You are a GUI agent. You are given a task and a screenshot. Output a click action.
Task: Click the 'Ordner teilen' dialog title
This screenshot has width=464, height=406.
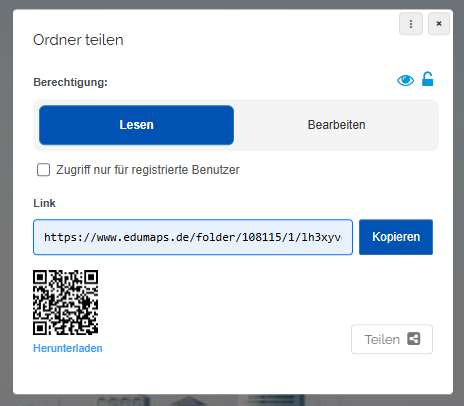pos(78,40)
